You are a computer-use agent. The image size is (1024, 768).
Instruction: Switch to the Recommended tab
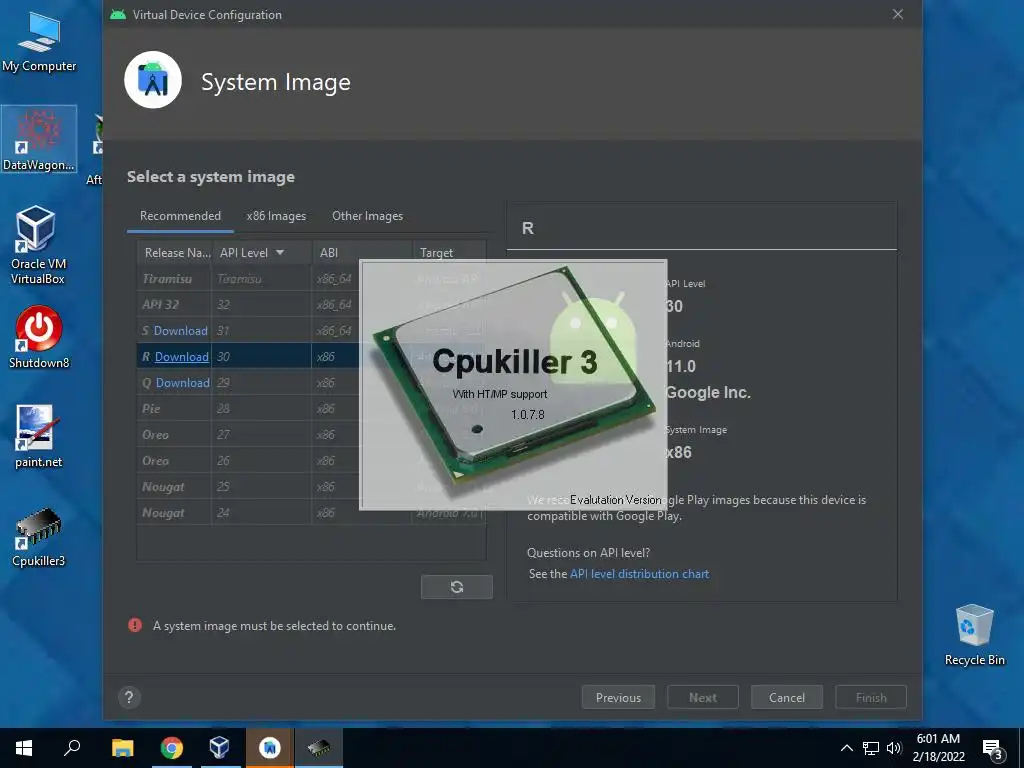180,216
